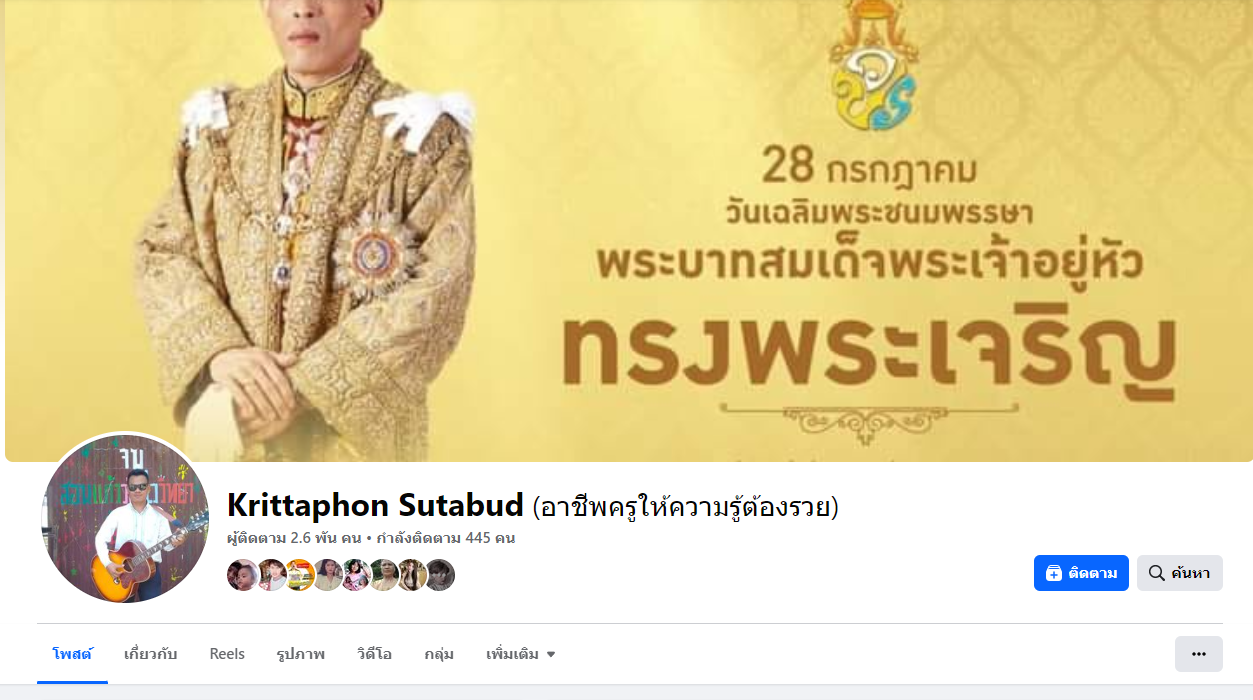Image resolution: width=1253 pixels, height=700 pixels.
Task: Open the ค้นหา search button
Action: [1179, 573]
